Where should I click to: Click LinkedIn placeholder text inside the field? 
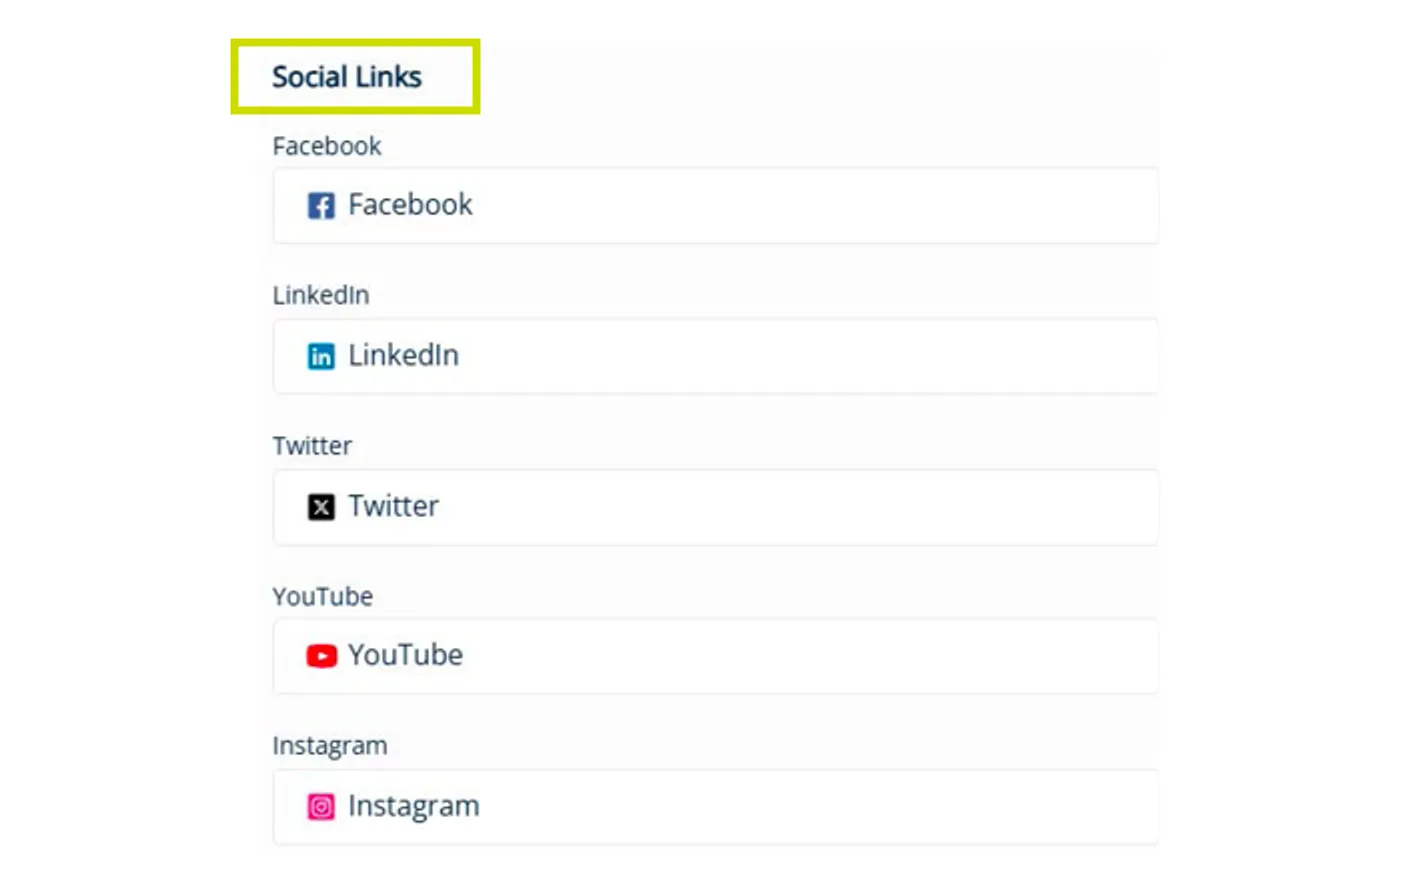[404, 355]
